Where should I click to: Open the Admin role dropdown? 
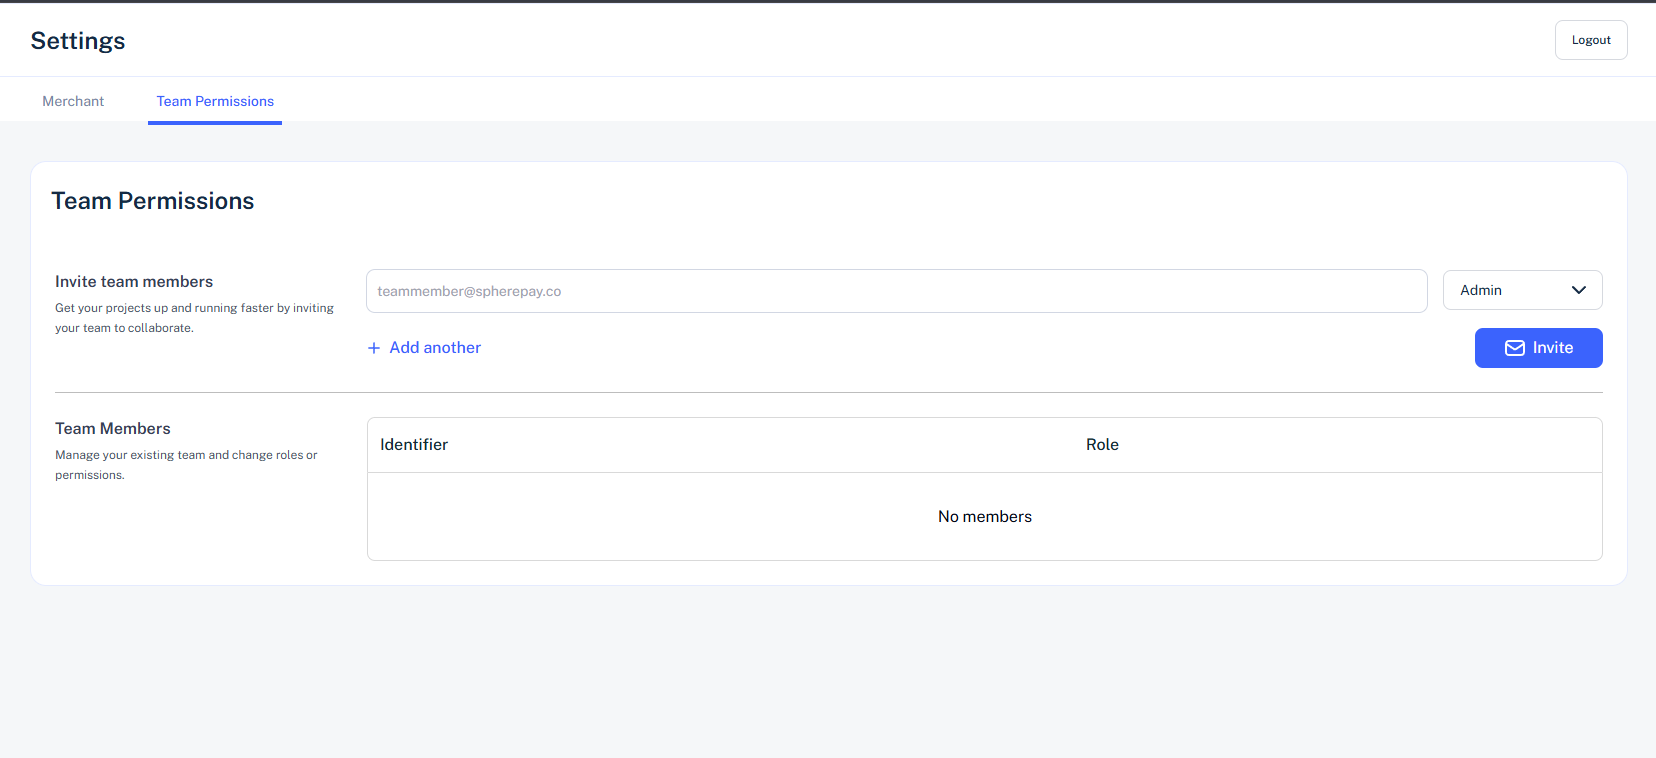(x=1521, y=290)
